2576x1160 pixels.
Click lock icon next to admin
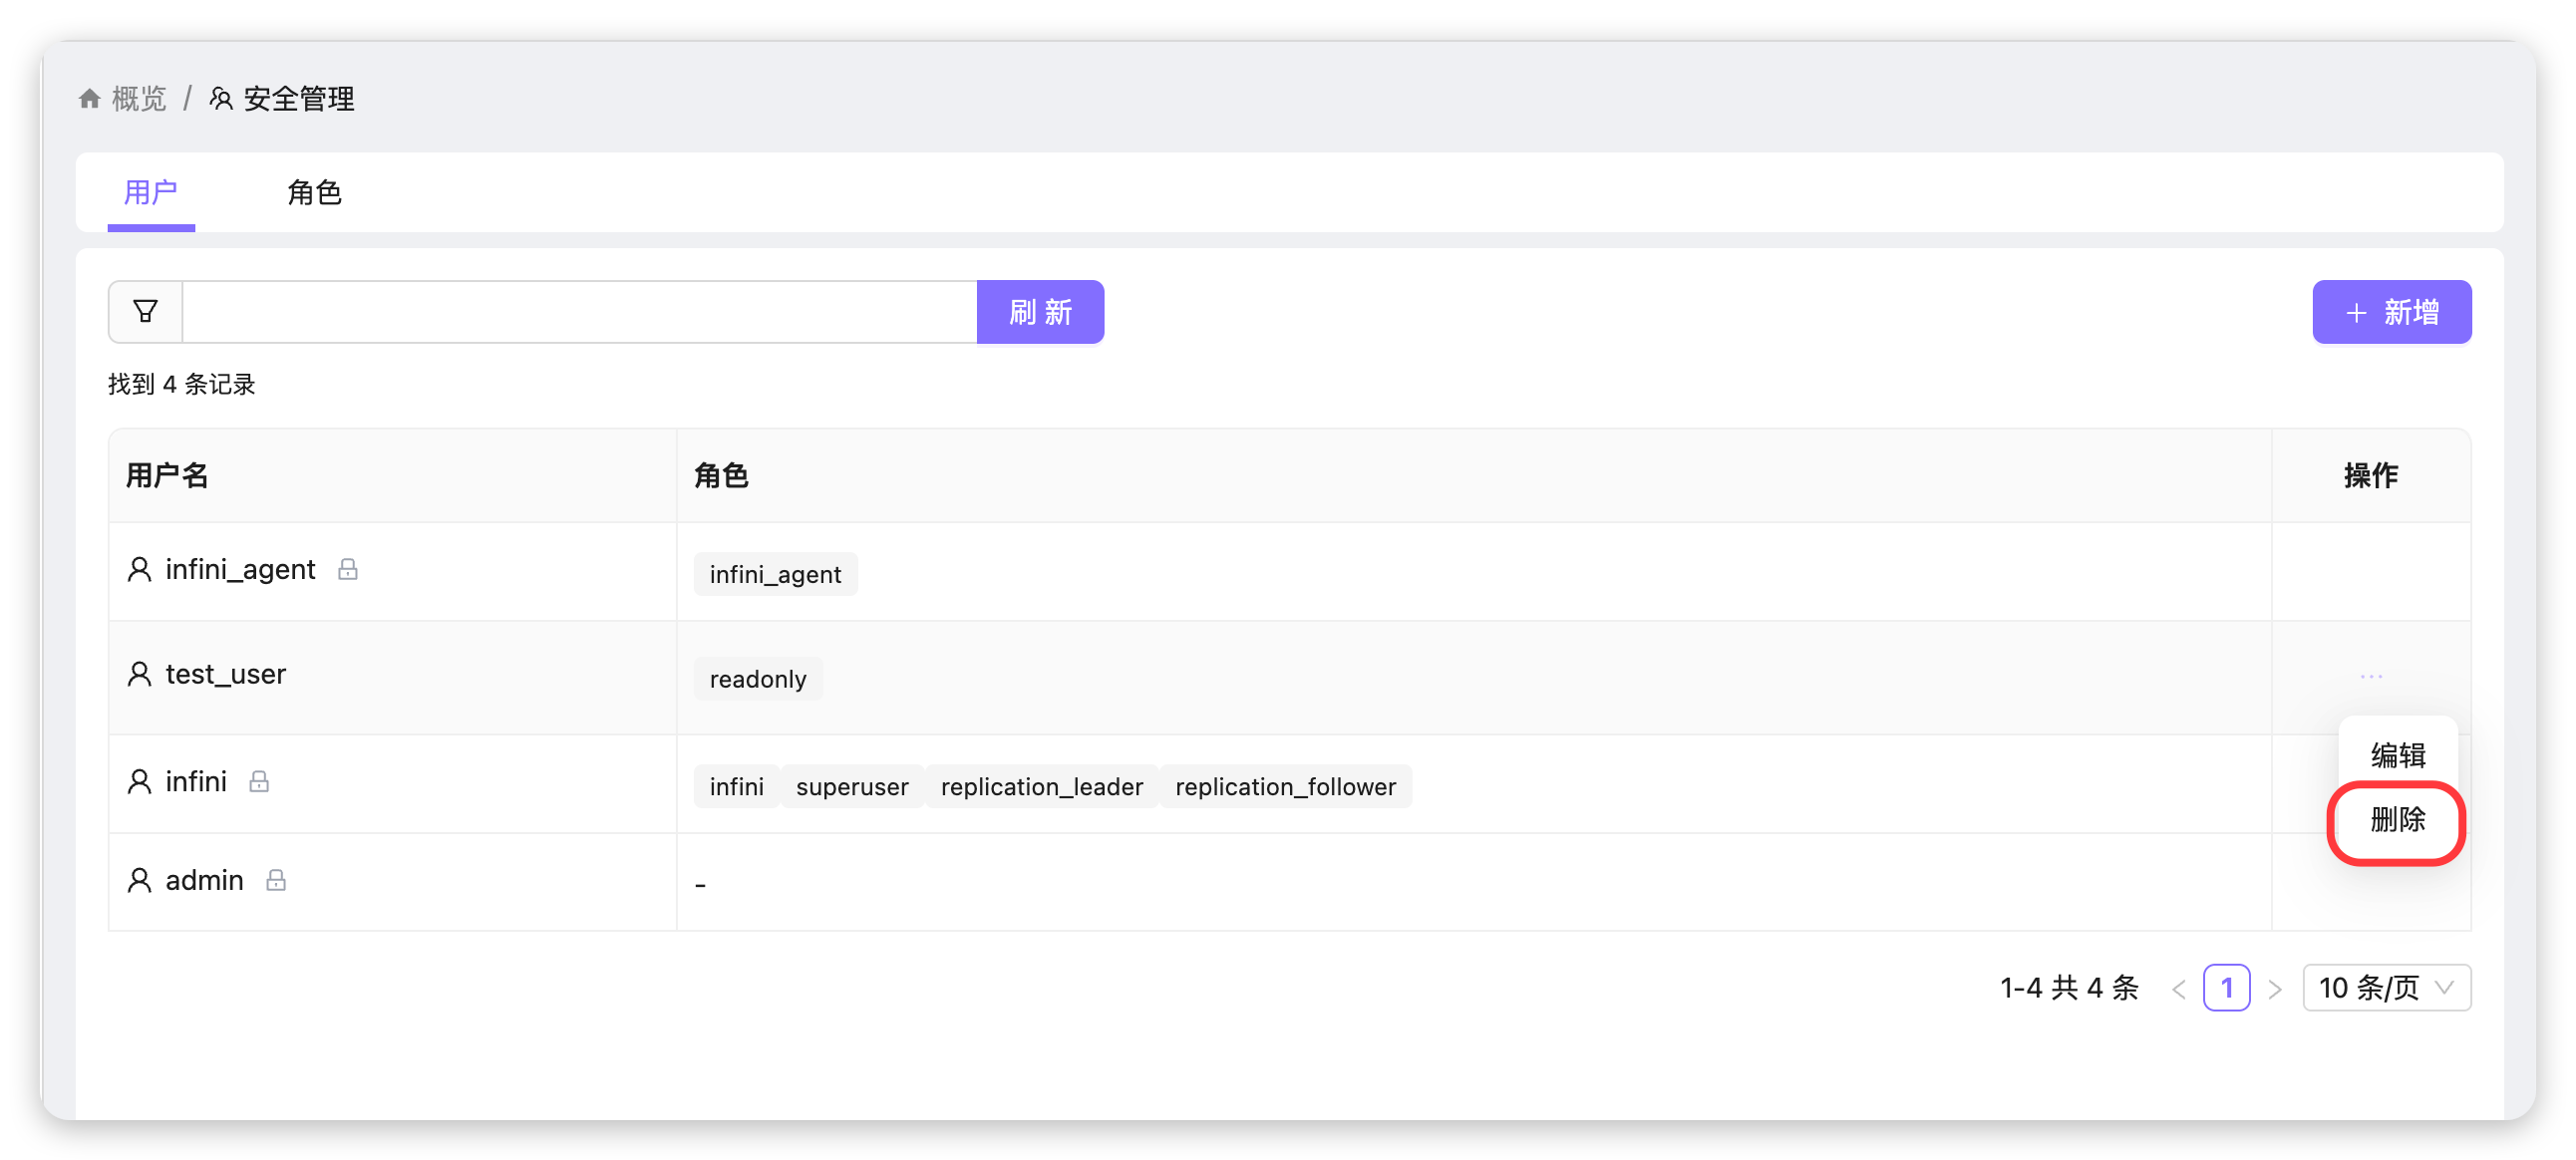(x=276, y=880)
